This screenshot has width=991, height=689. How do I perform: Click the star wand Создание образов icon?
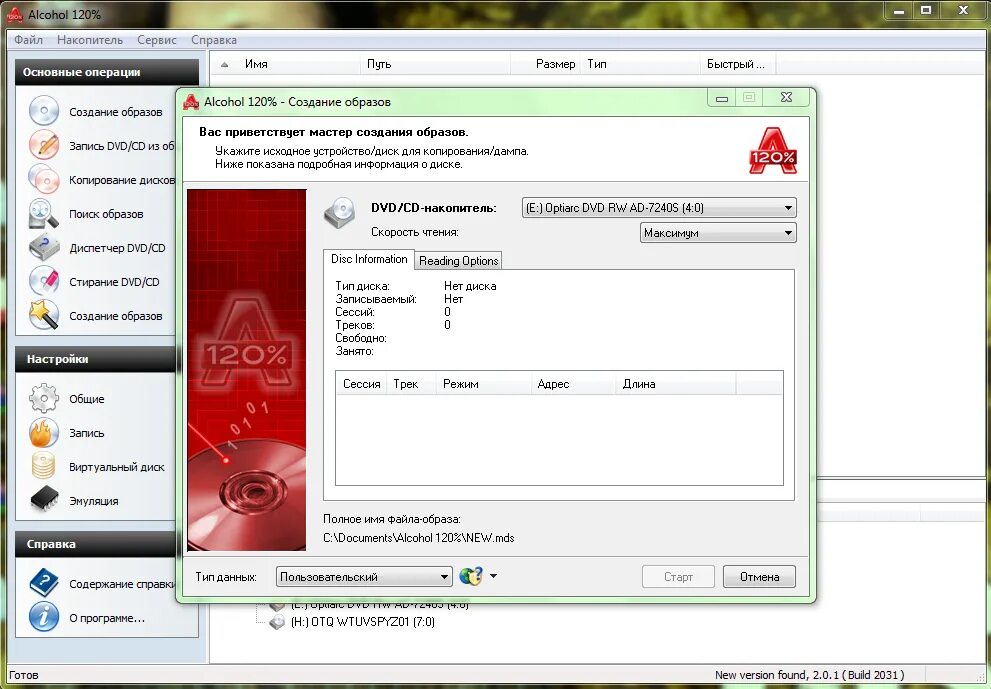[x=44, y=315]
